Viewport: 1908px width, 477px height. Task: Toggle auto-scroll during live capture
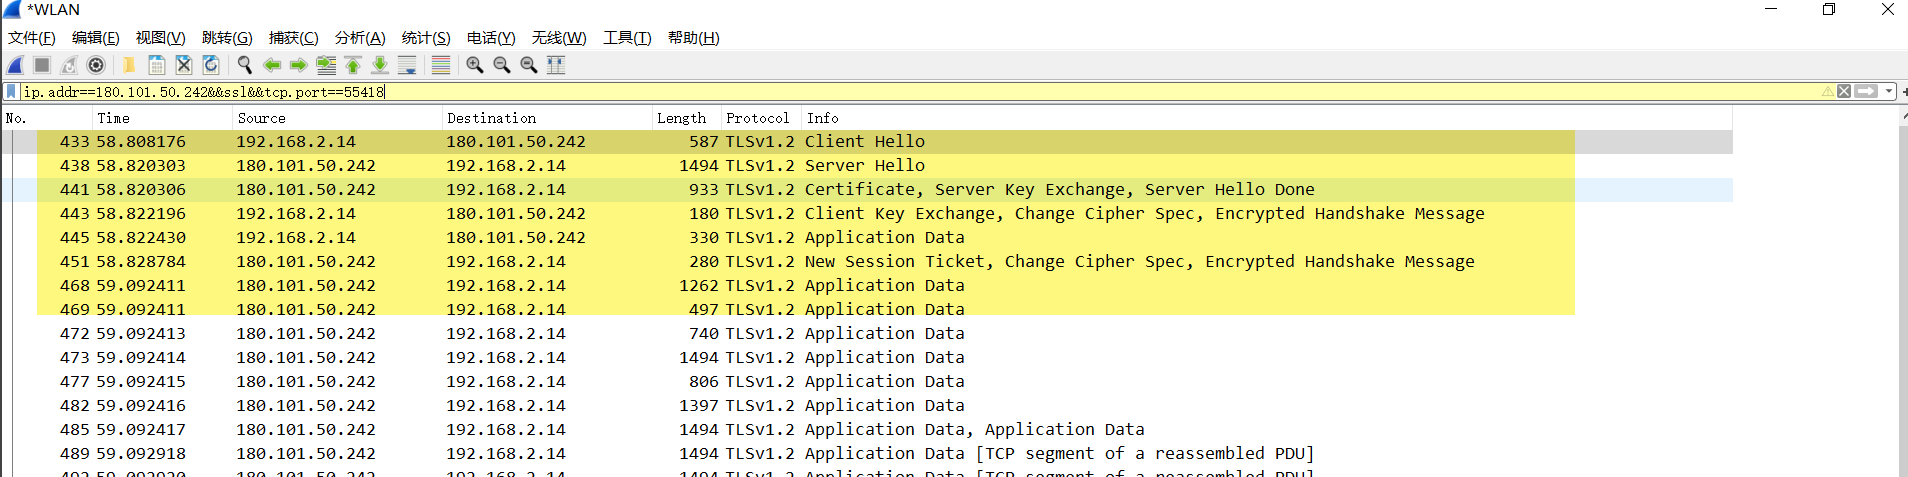point(407,65)
